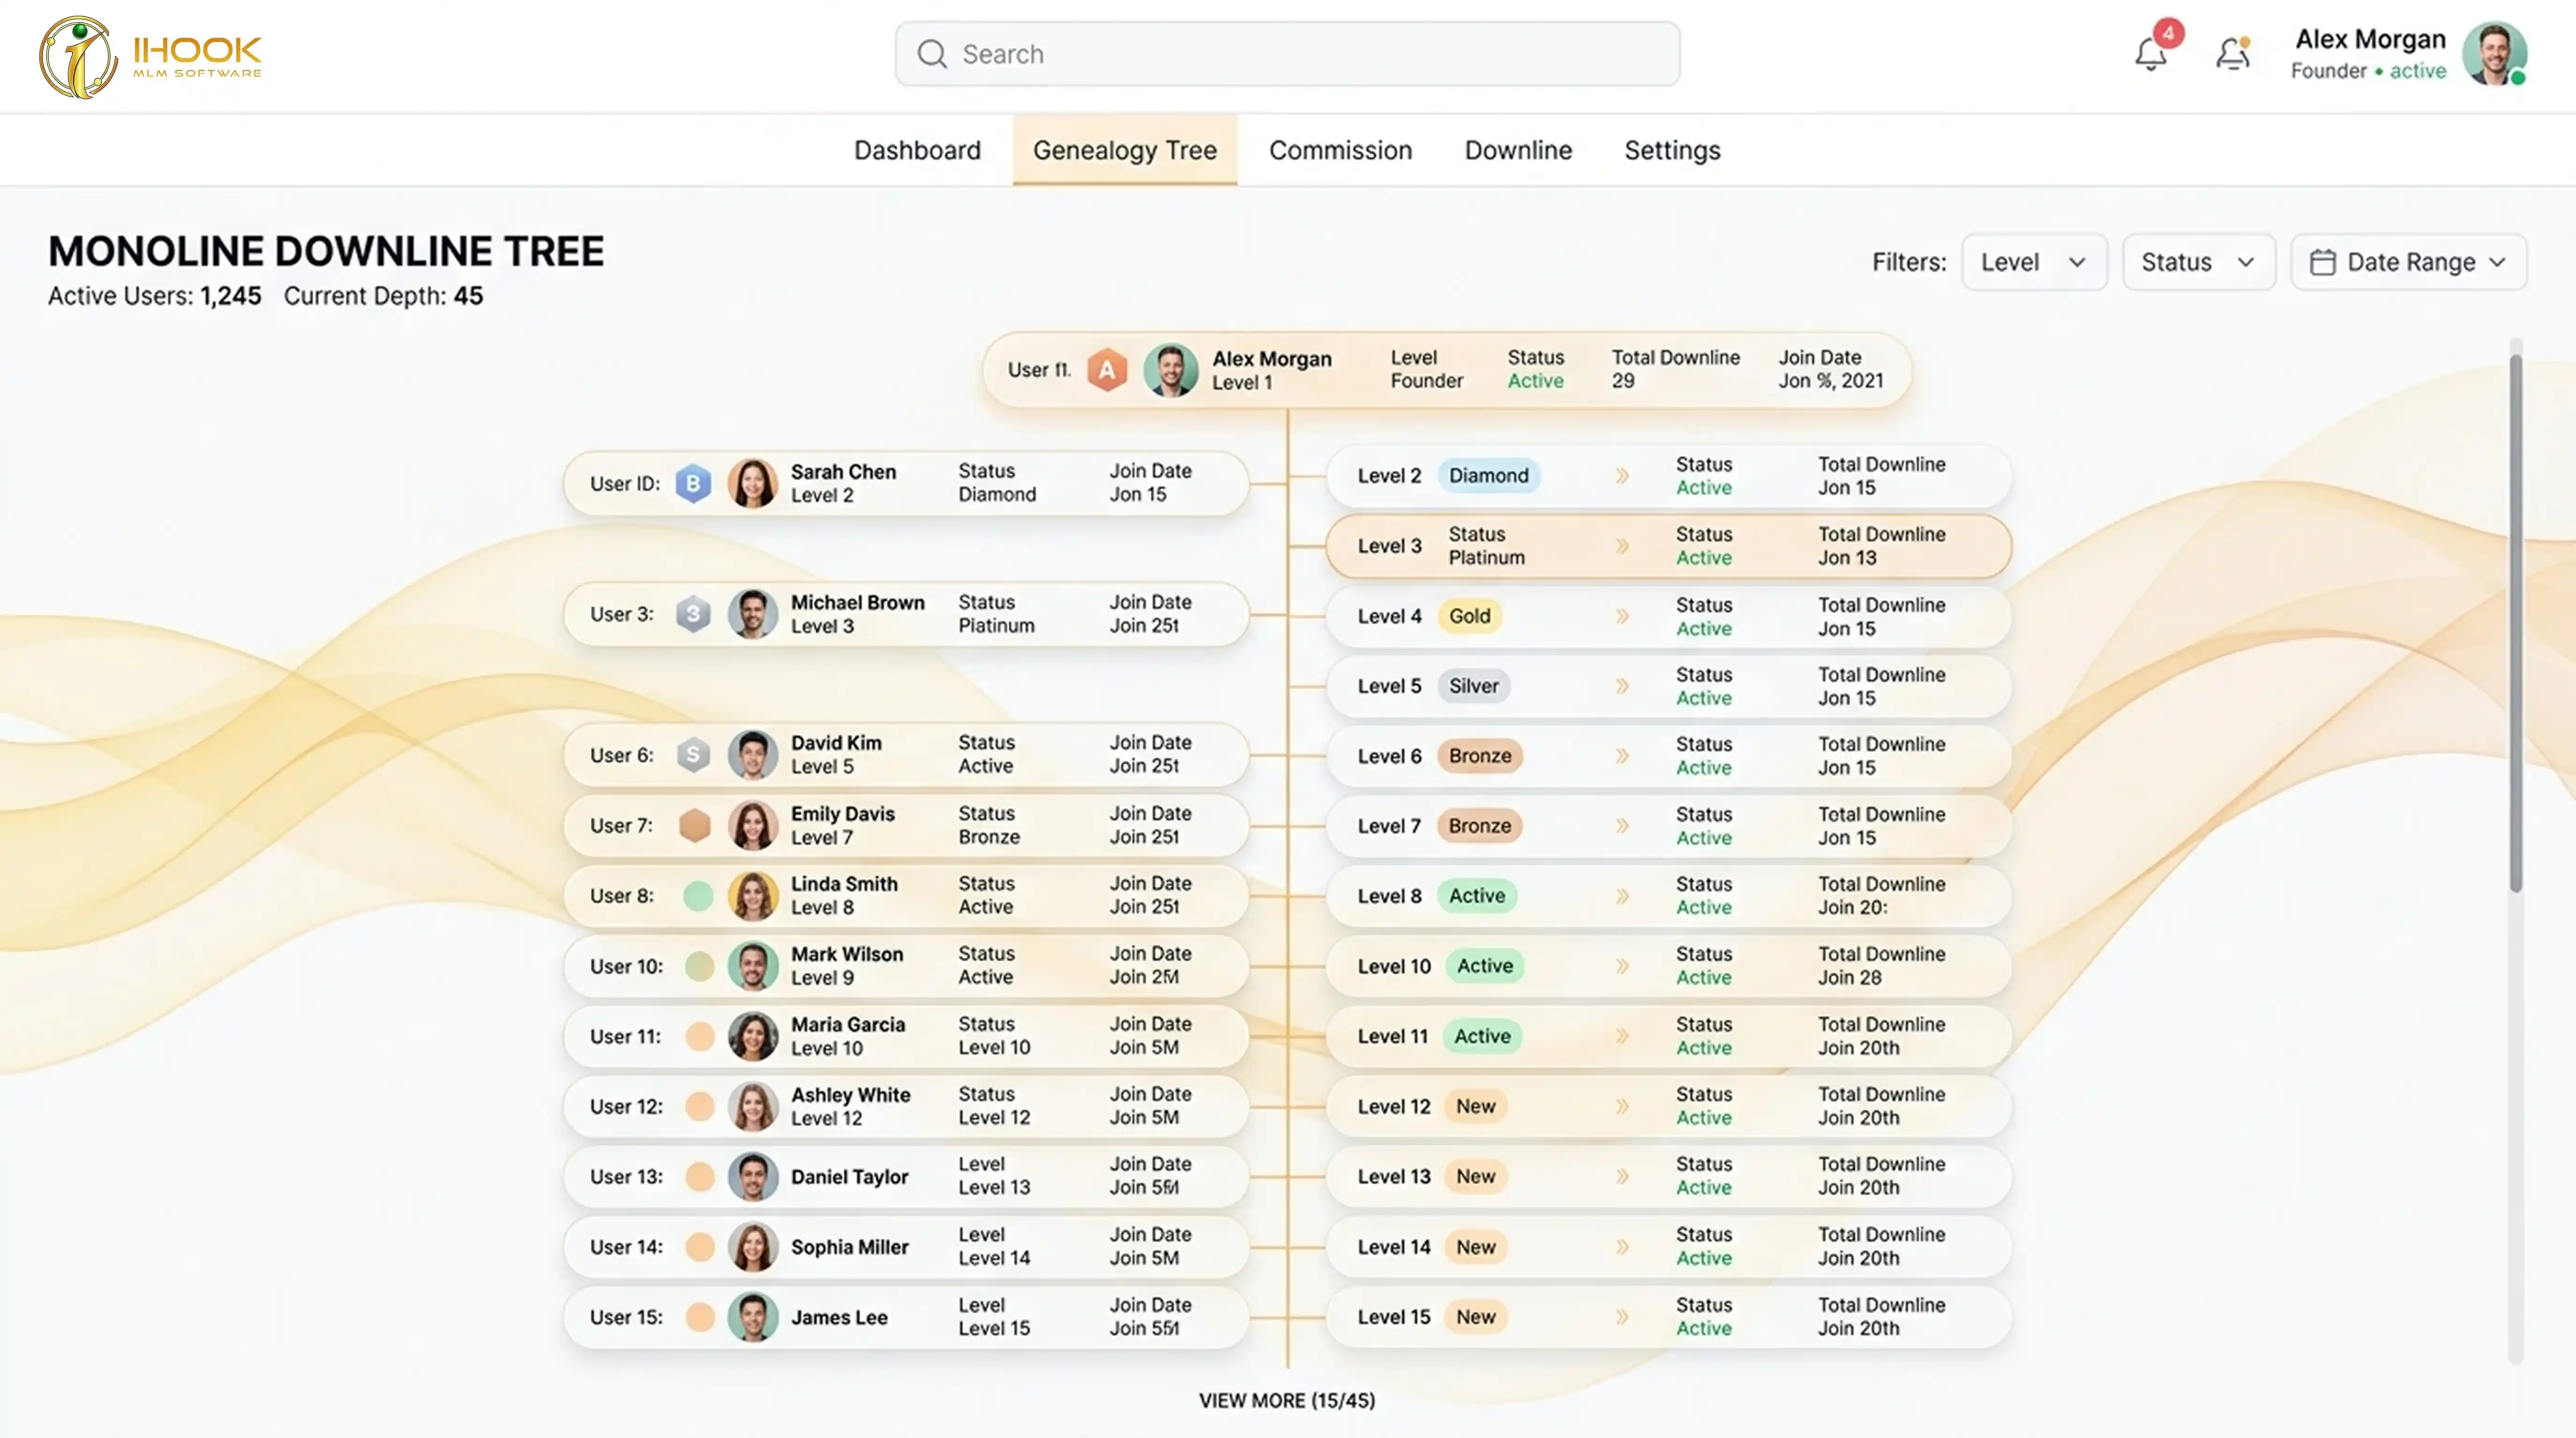Select the Mark Wilson user row
The image size is (2576, 1438).
coord(906,966)
